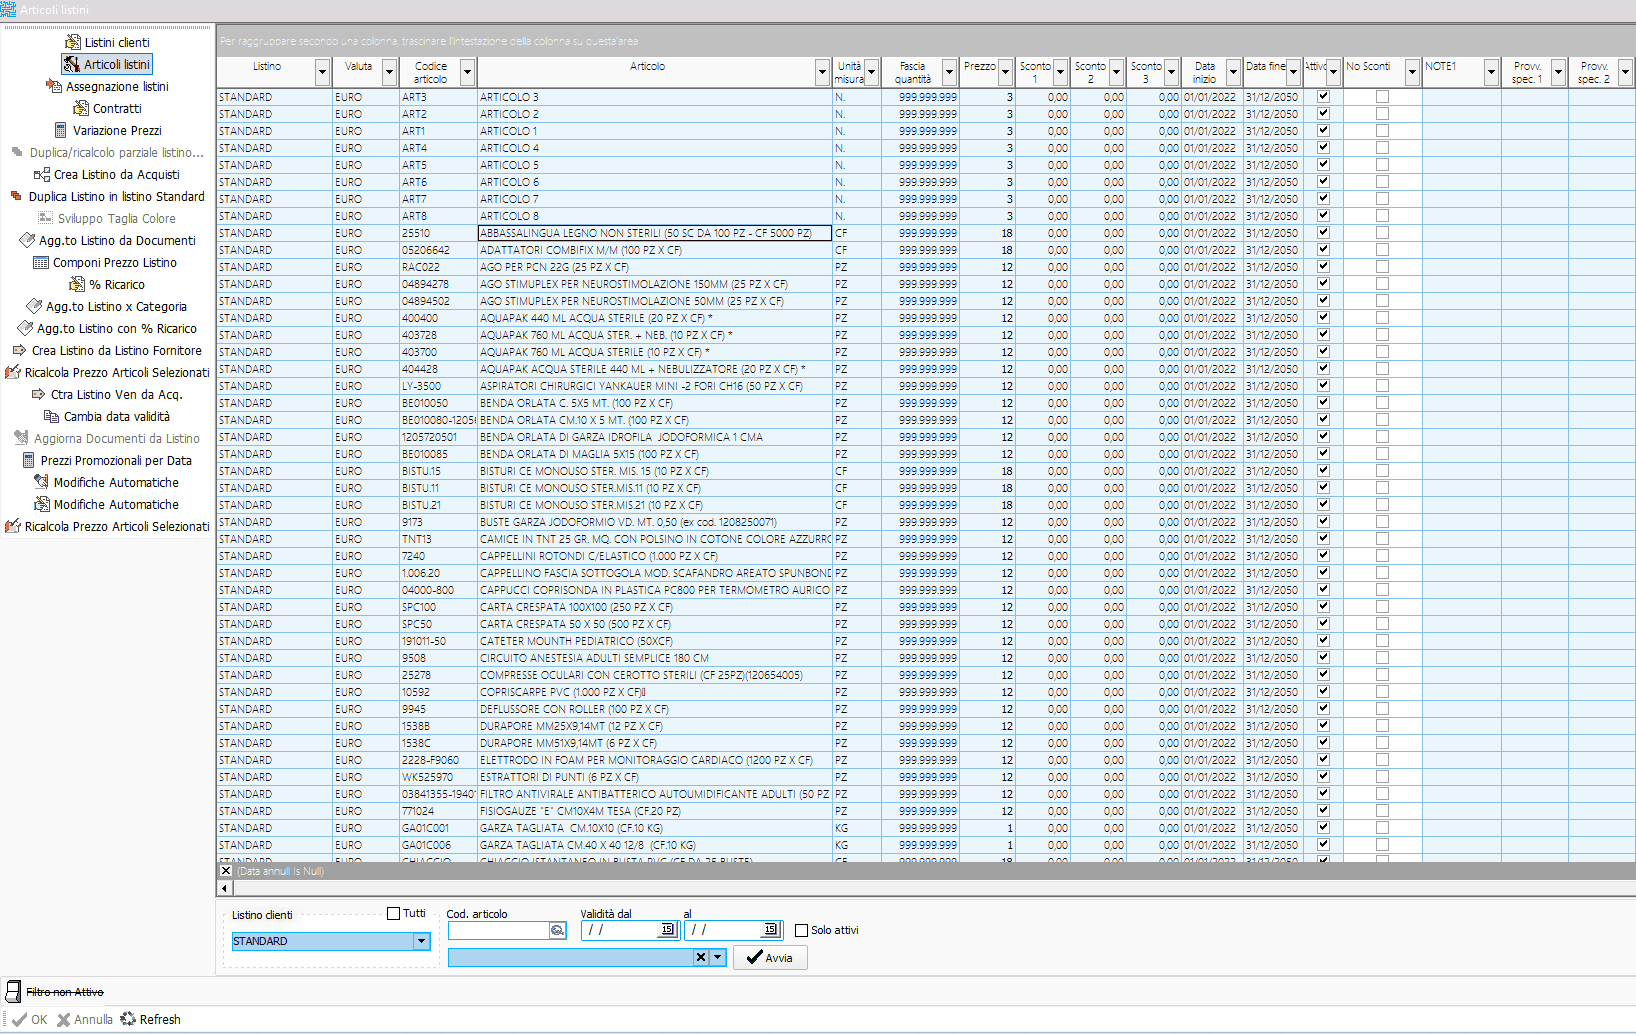Open the Articolo column filter dropdown
Screen dimensions: 1636x1034
pos(822,72)
